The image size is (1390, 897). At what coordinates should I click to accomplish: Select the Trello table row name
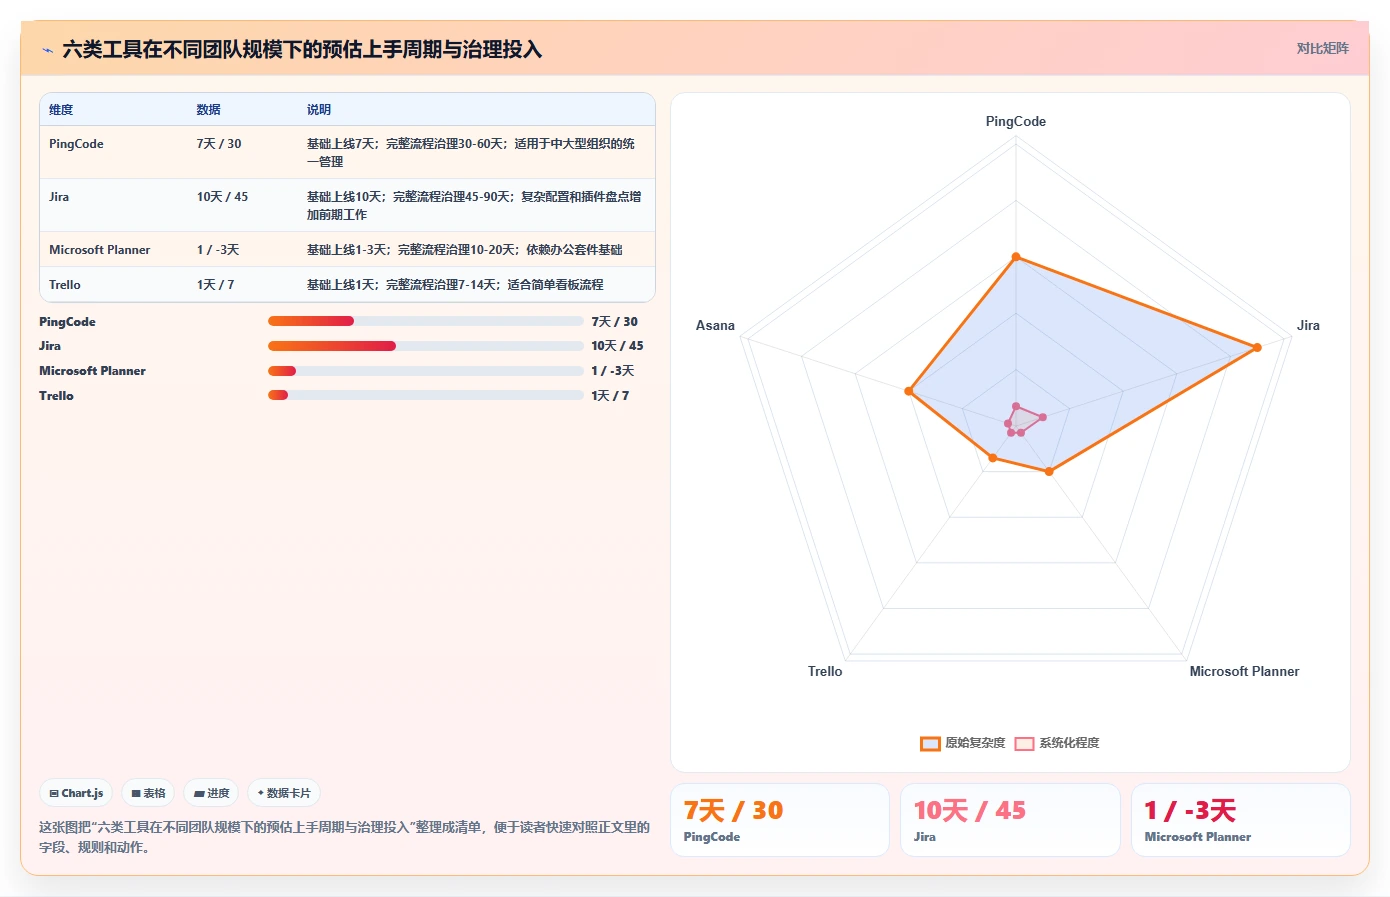[65, 285]
